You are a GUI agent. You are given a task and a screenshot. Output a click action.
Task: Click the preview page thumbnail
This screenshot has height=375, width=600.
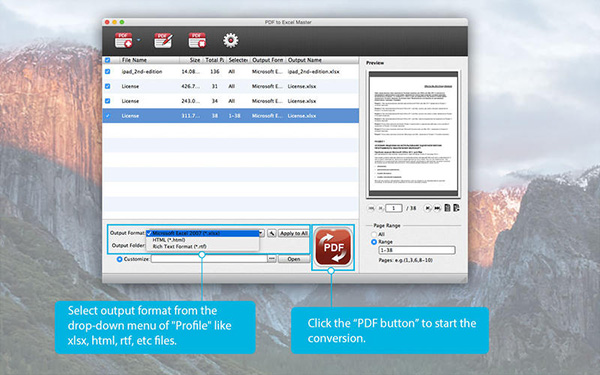coord(413,134)
